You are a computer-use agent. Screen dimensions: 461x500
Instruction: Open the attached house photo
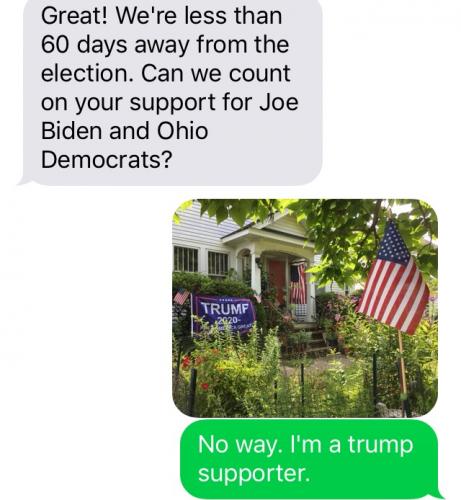click(305, 308)
